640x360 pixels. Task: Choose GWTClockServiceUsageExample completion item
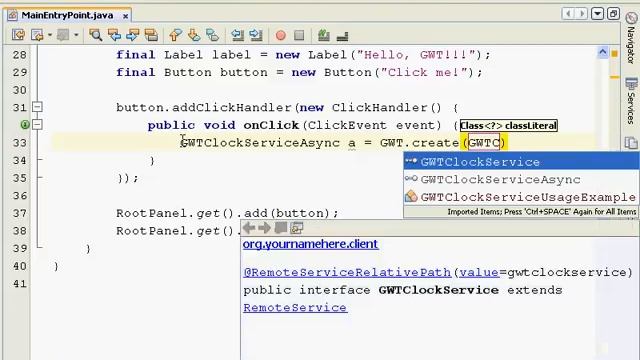tap(521, 197)
